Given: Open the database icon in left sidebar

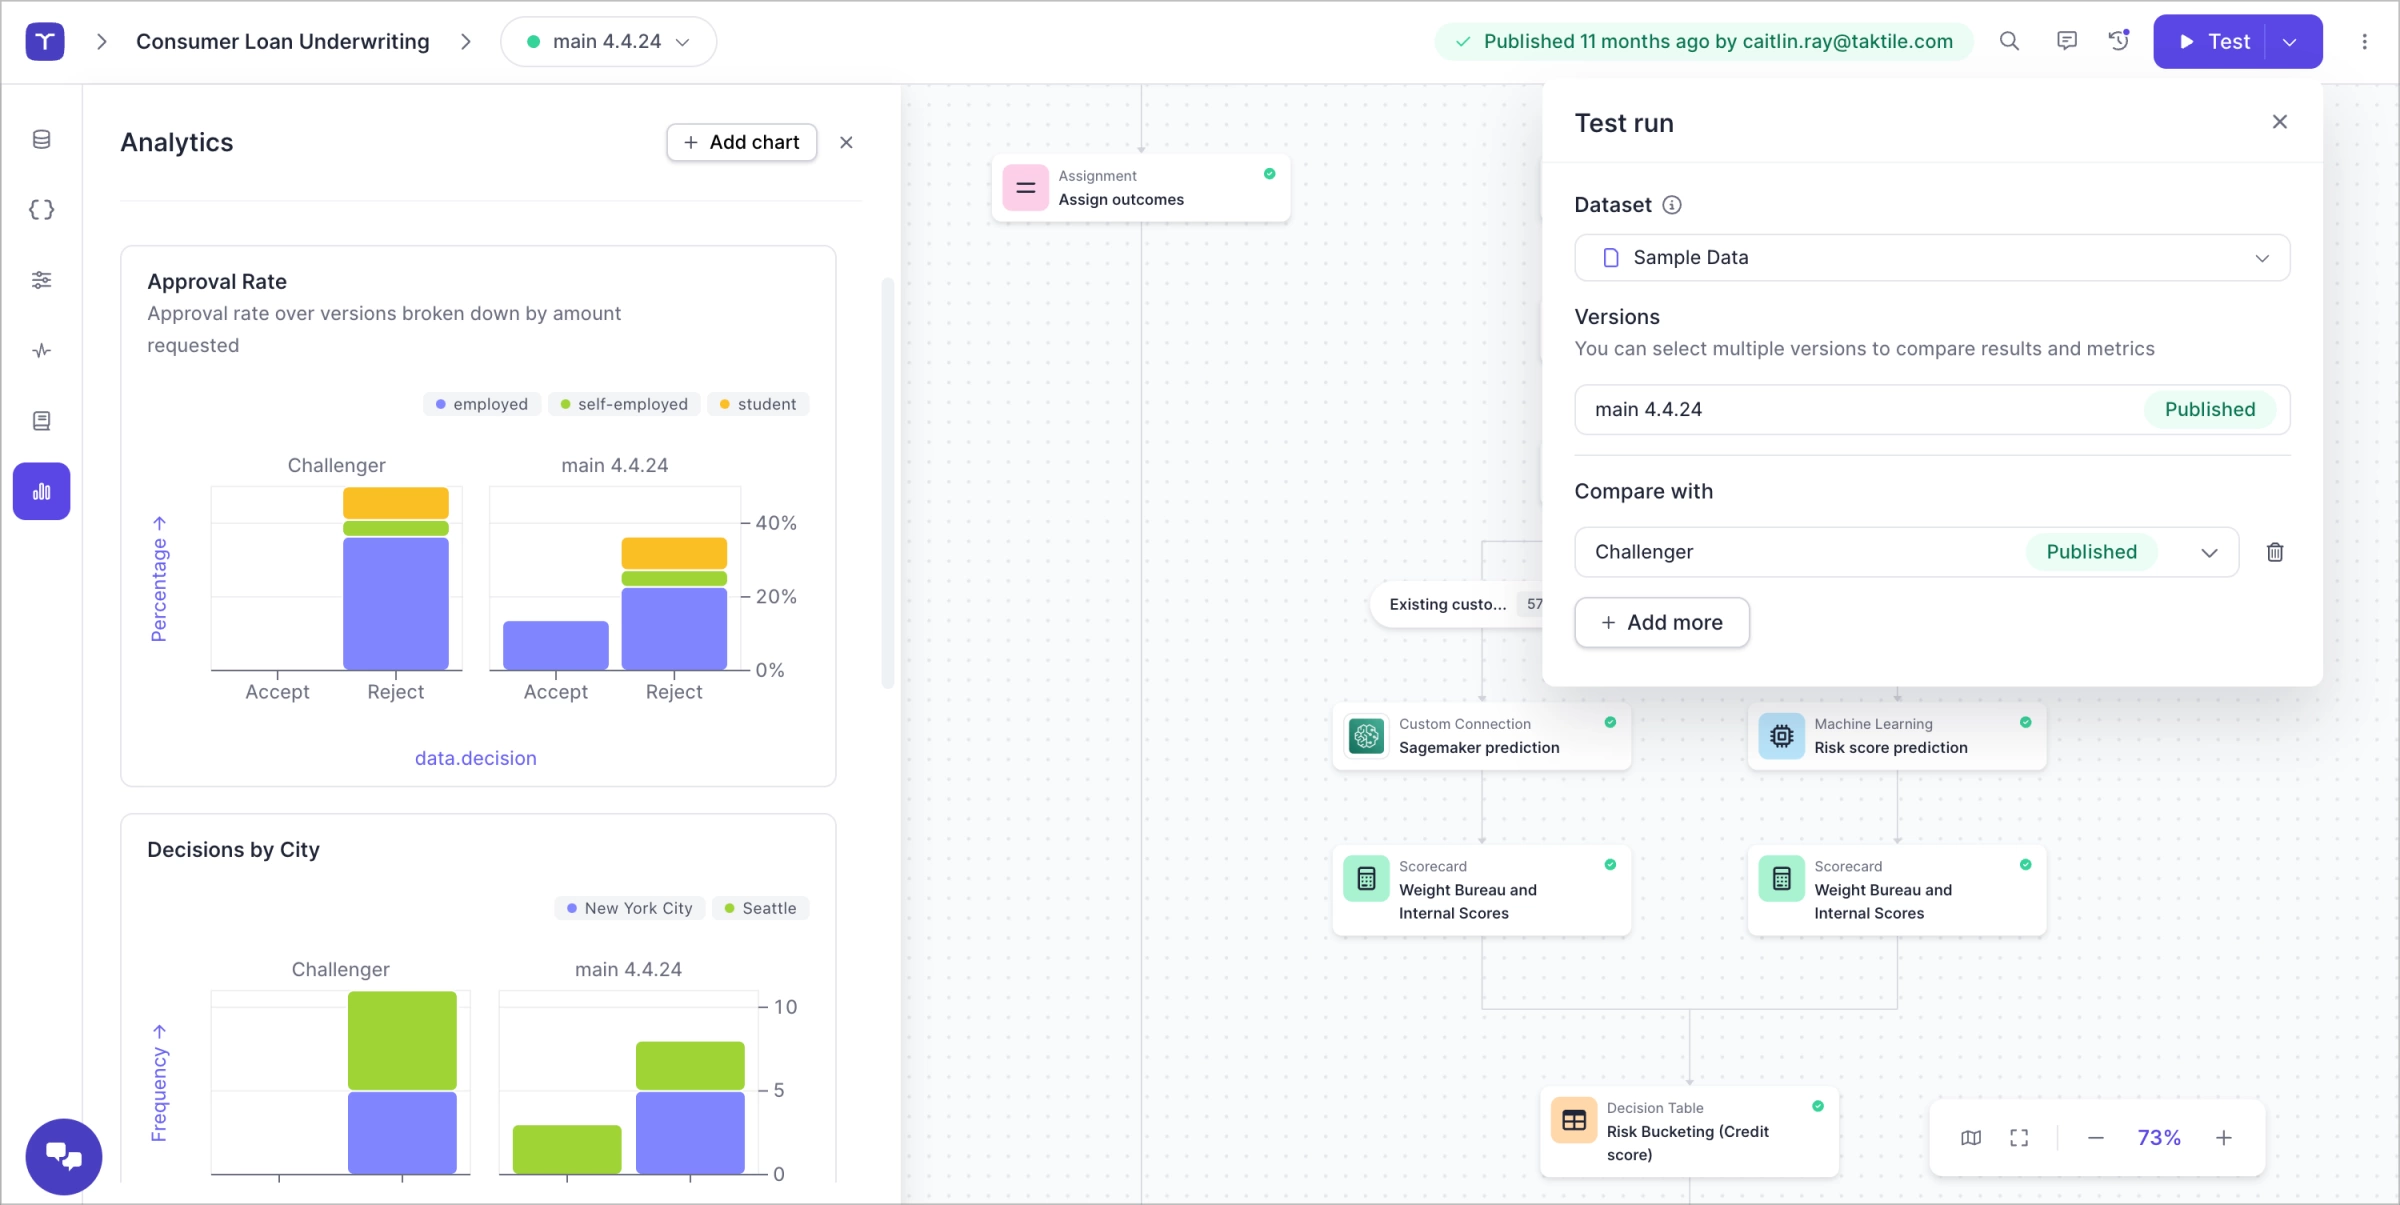Looking at the screenshot, I should tap(41, 139).
